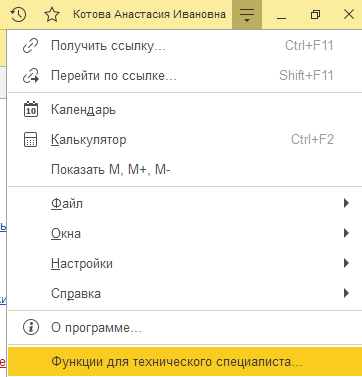Click the Ctrl+F11 shortcut label

coord(309,46)
